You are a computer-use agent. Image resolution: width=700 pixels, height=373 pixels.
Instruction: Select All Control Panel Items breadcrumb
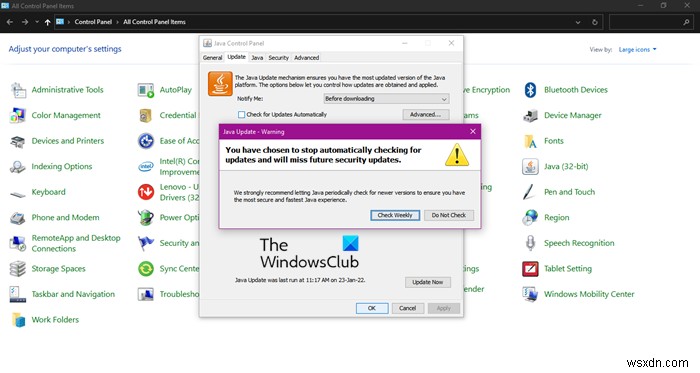(154, 22)
